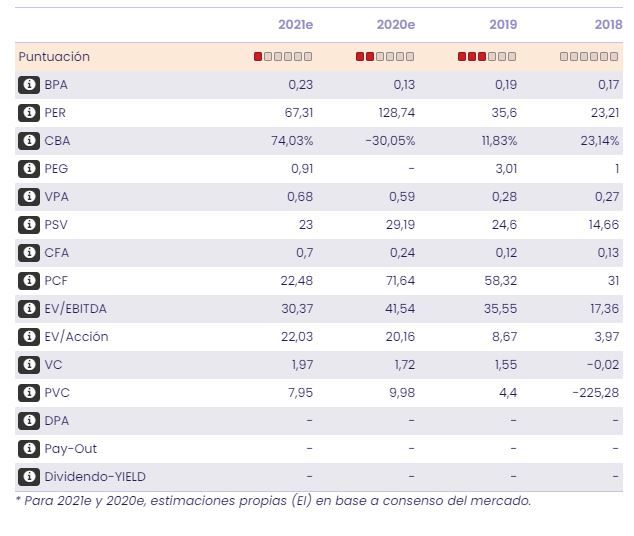Viewport: 634px width, 536px height.
Task: Click the 2021e Puntuación score bar
Action: [283, 57]
